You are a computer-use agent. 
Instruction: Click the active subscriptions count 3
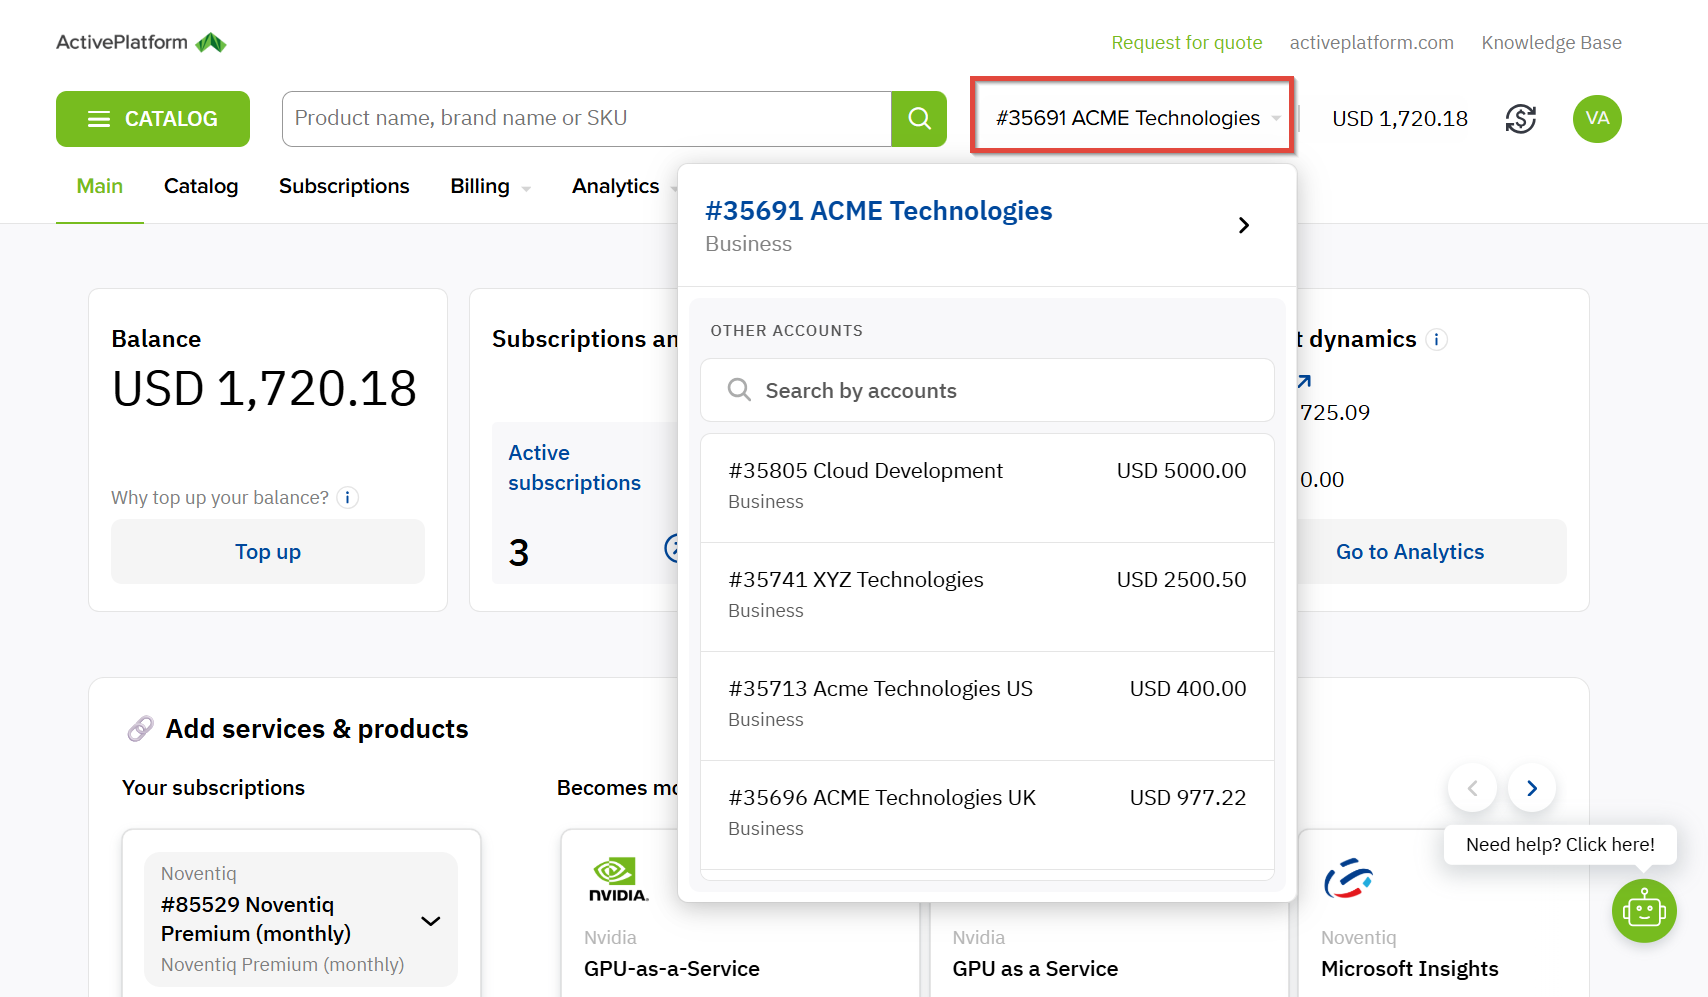(x=519, y=553)
